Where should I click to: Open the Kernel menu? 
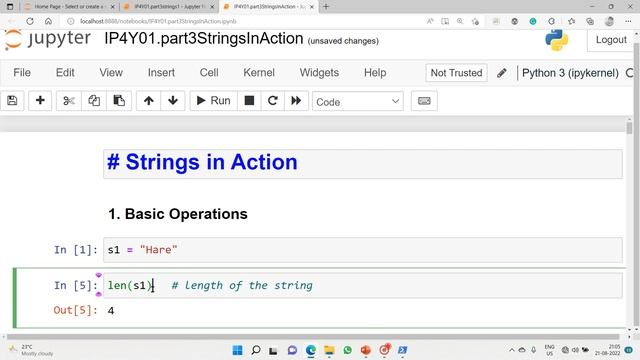(259, 73)
